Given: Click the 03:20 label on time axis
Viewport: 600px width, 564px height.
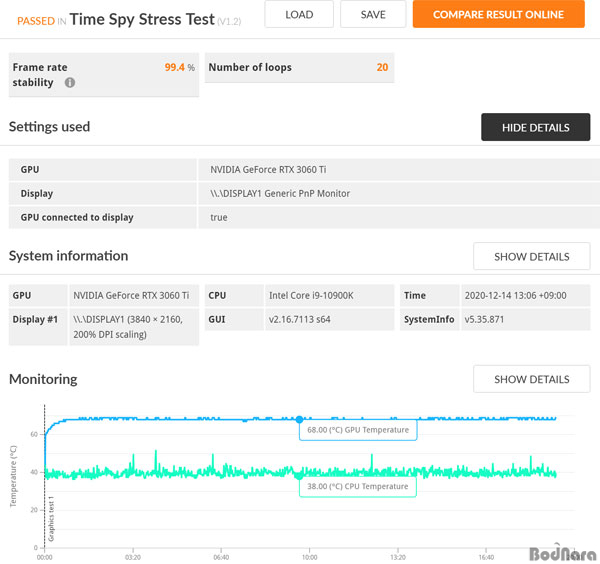Looking at the screenshot, I should [x=133, y=557].
